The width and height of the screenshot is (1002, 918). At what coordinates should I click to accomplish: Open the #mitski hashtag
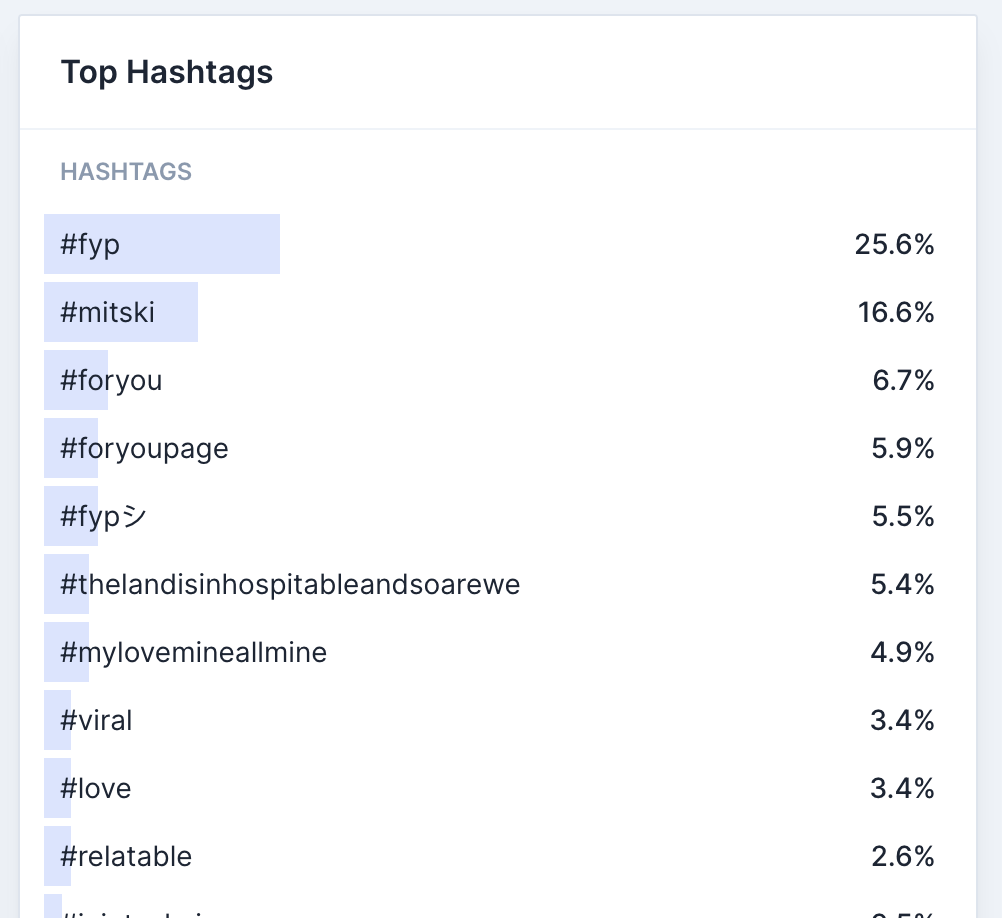[108, 312]
